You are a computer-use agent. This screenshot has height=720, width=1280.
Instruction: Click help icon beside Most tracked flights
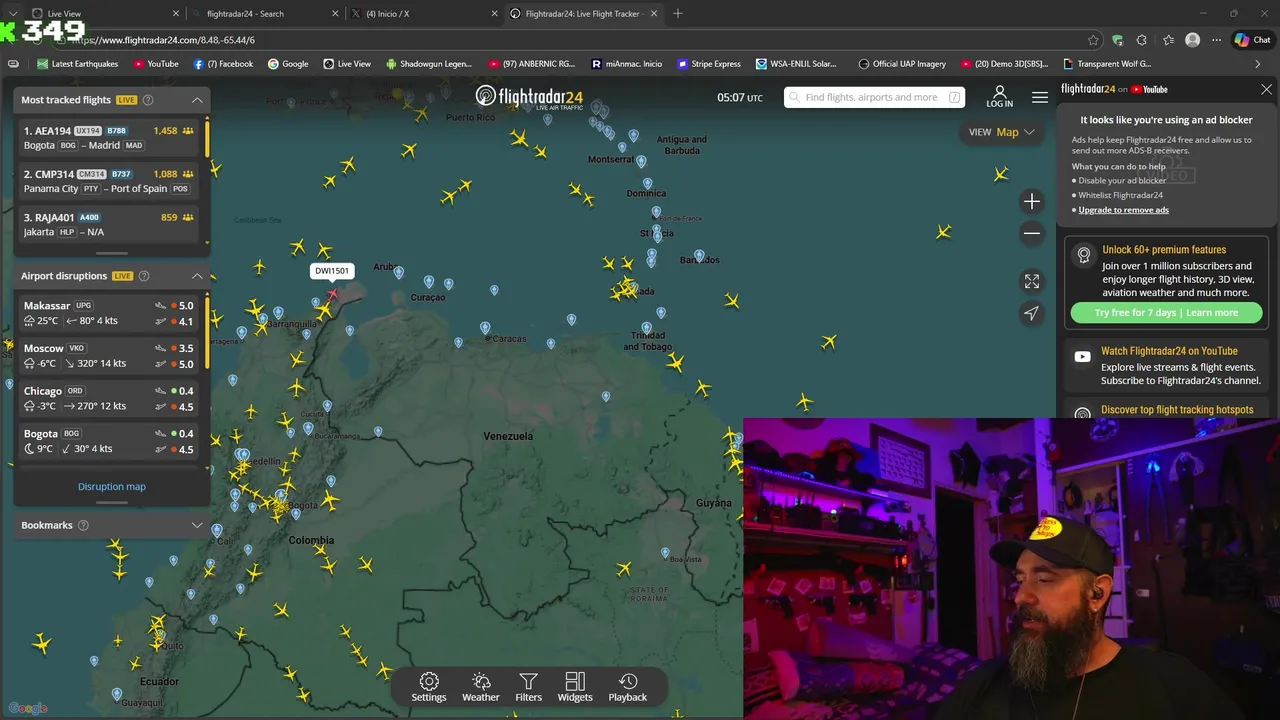[x=148, y=100]
